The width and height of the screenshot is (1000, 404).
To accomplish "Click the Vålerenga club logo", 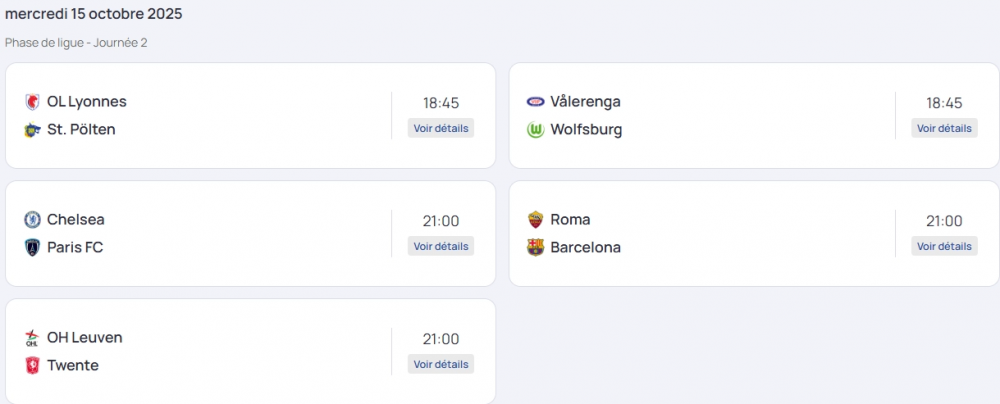I will (x=535, y=101).
